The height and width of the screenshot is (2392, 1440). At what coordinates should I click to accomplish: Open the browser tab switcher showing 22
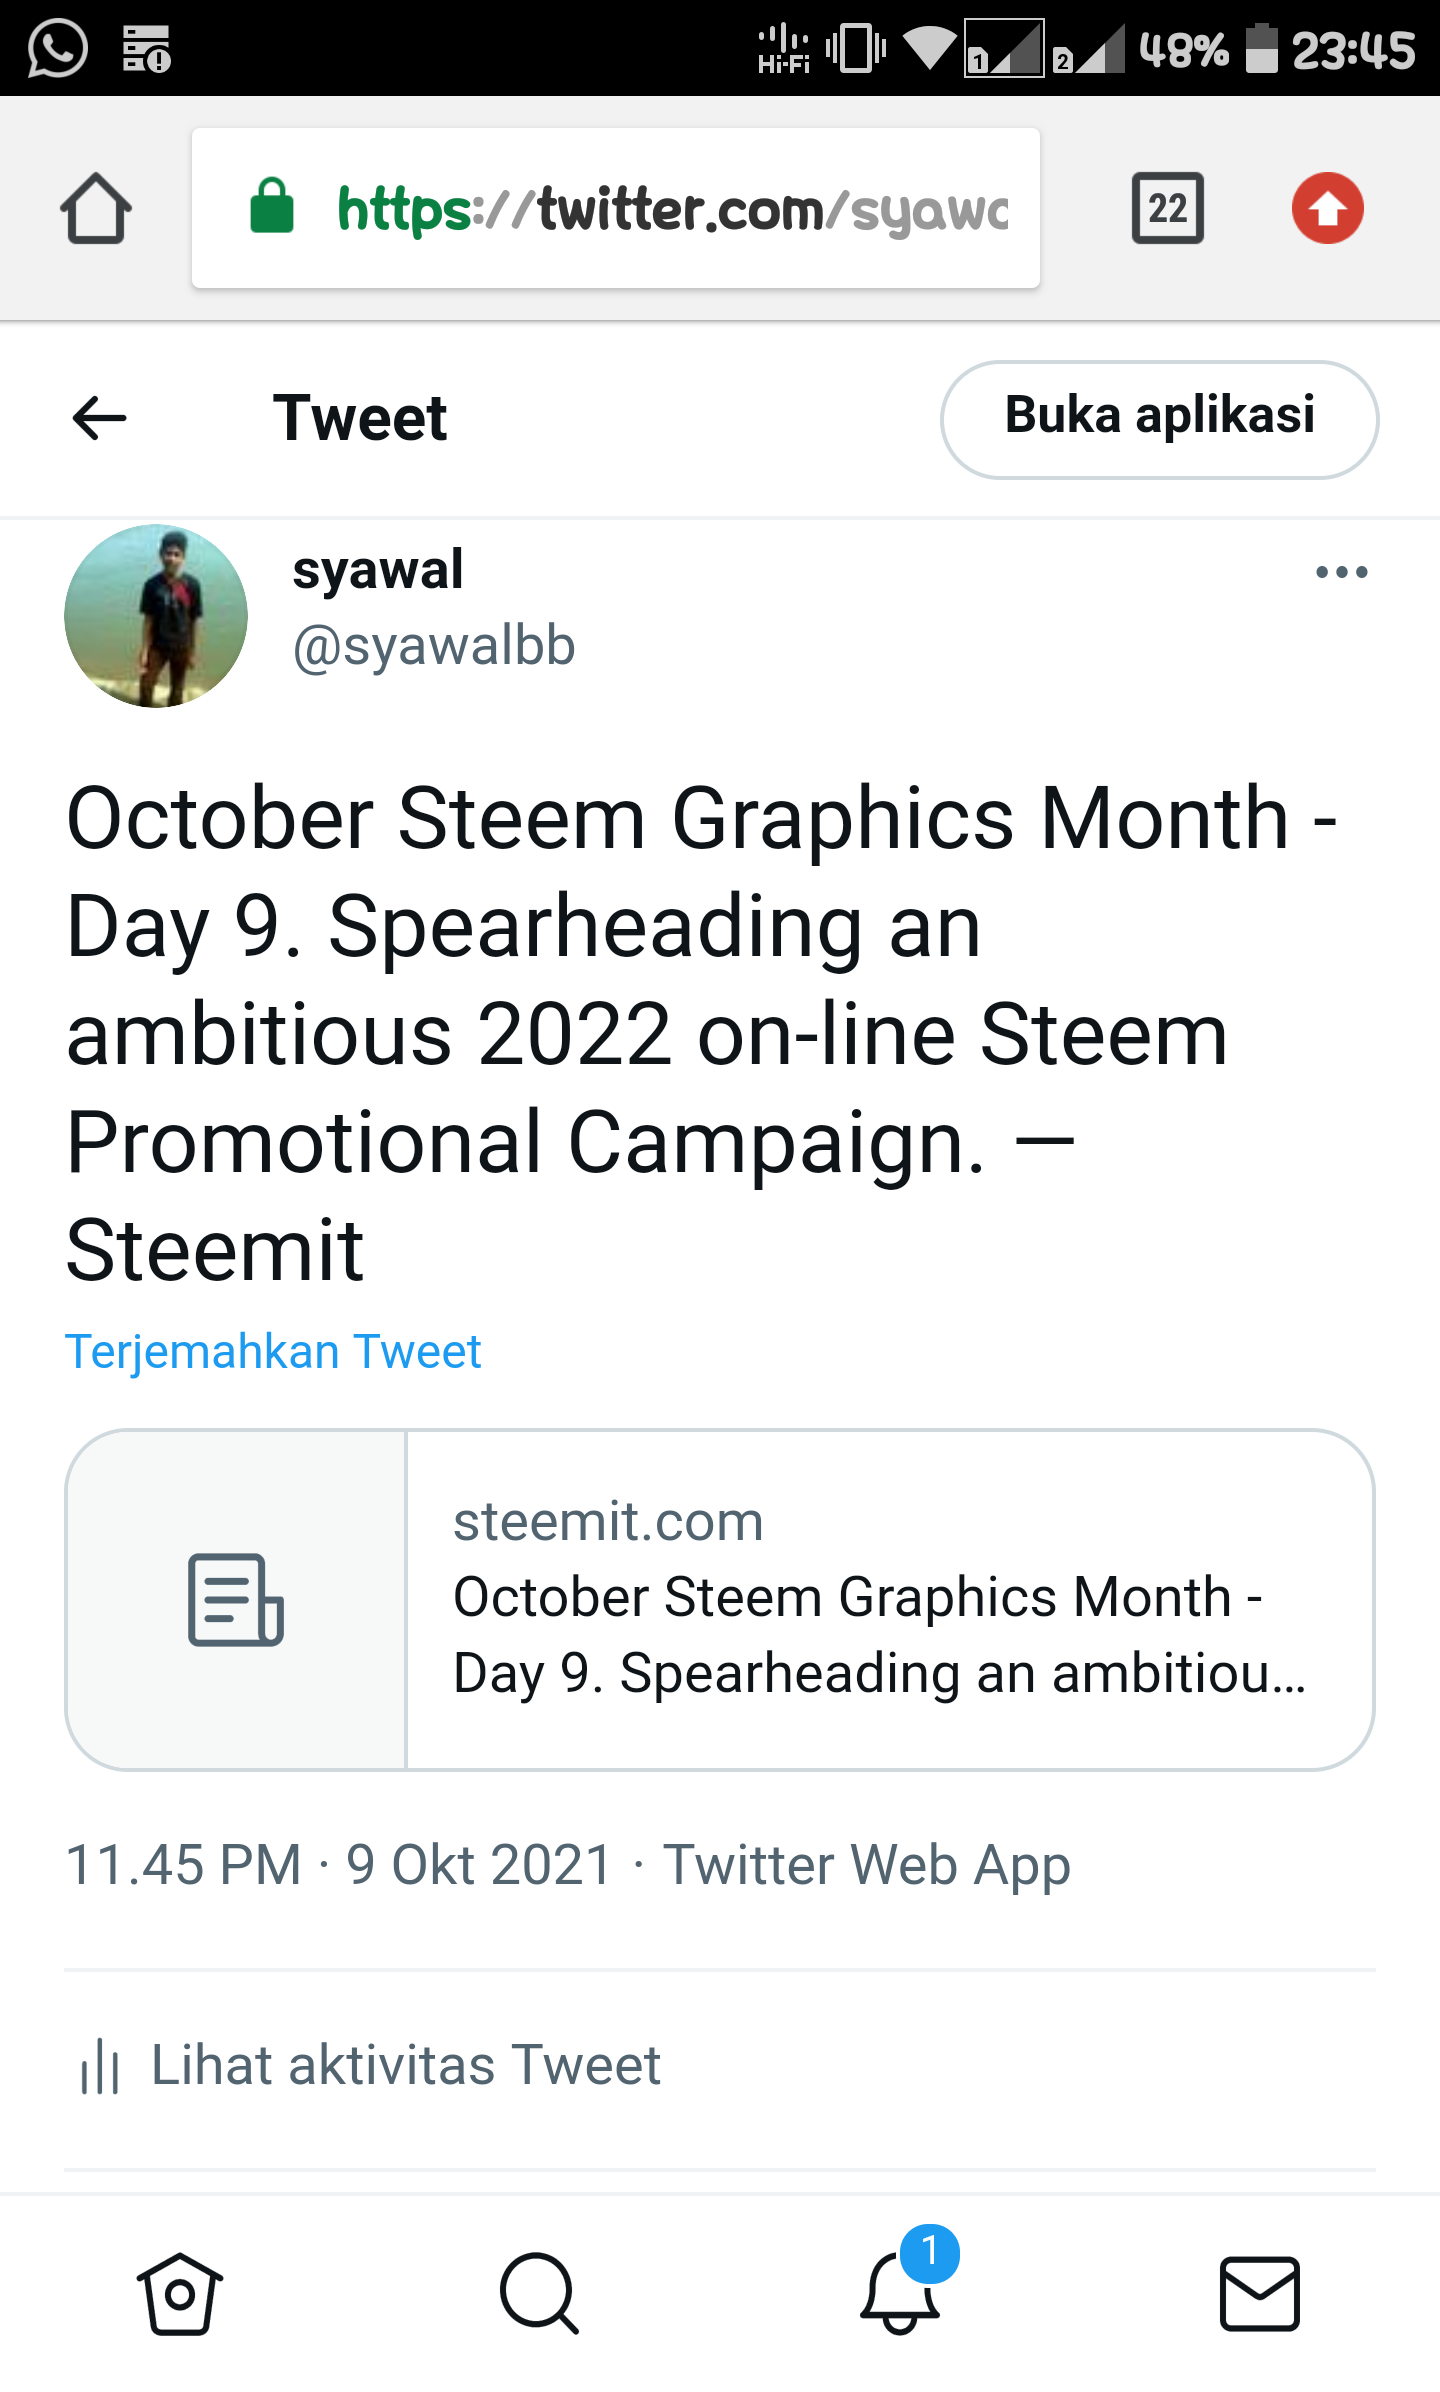pyautogui.click(x=1167, y=208)
